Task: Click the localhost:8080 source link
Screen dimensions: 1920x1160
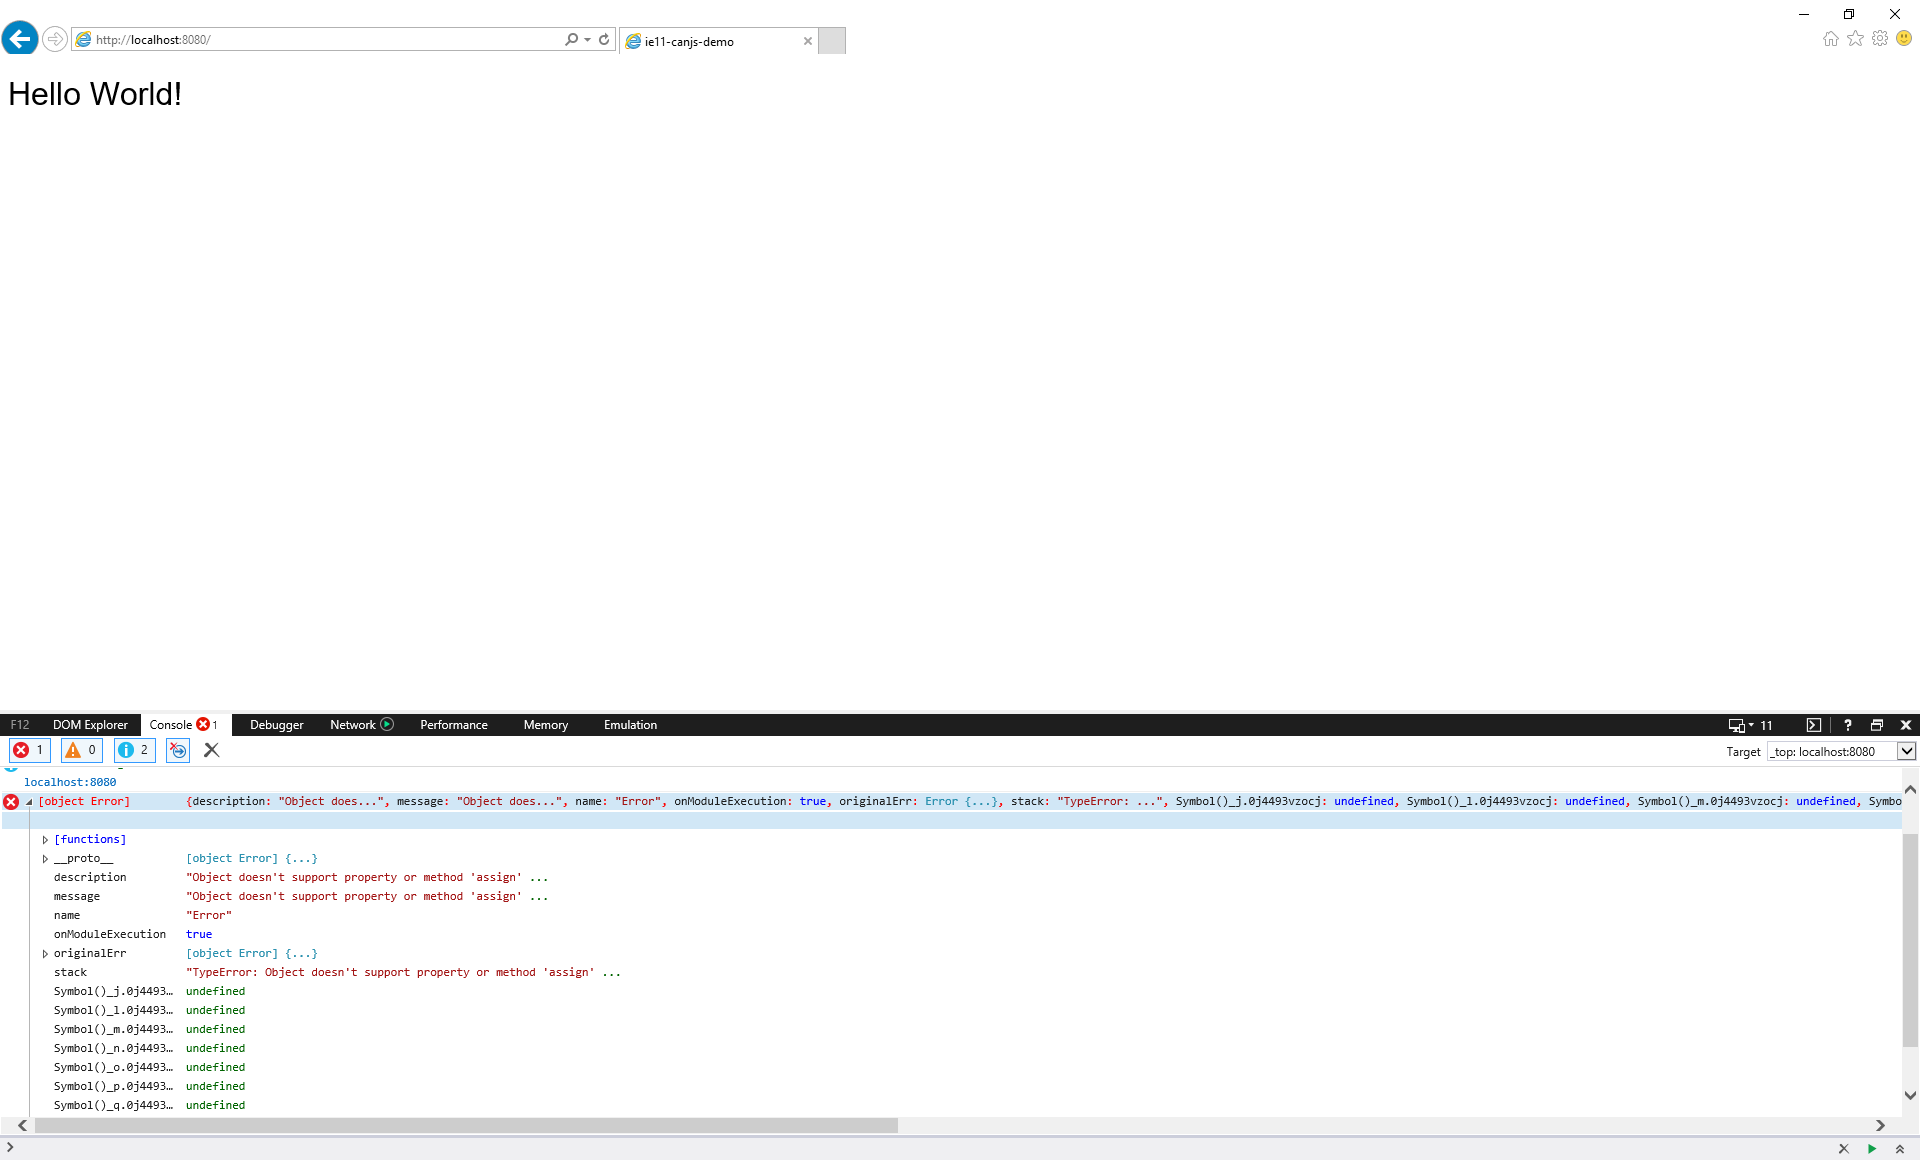Action: [70, 782]
